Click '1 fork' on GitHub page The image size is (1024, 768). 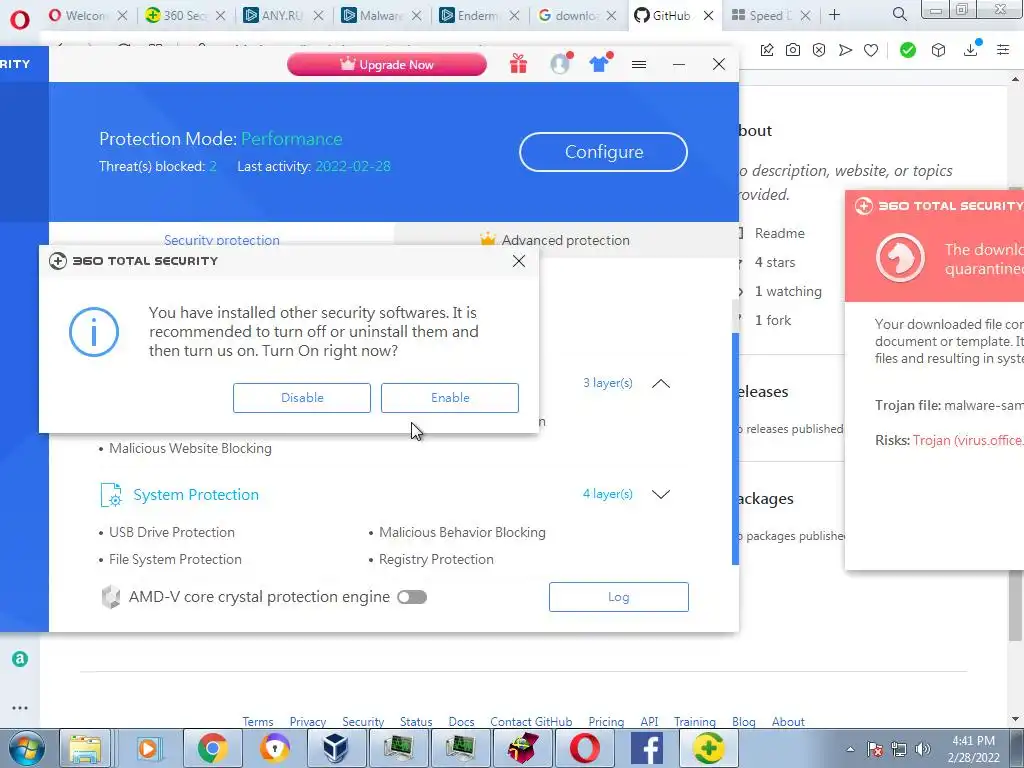[773, 320]
